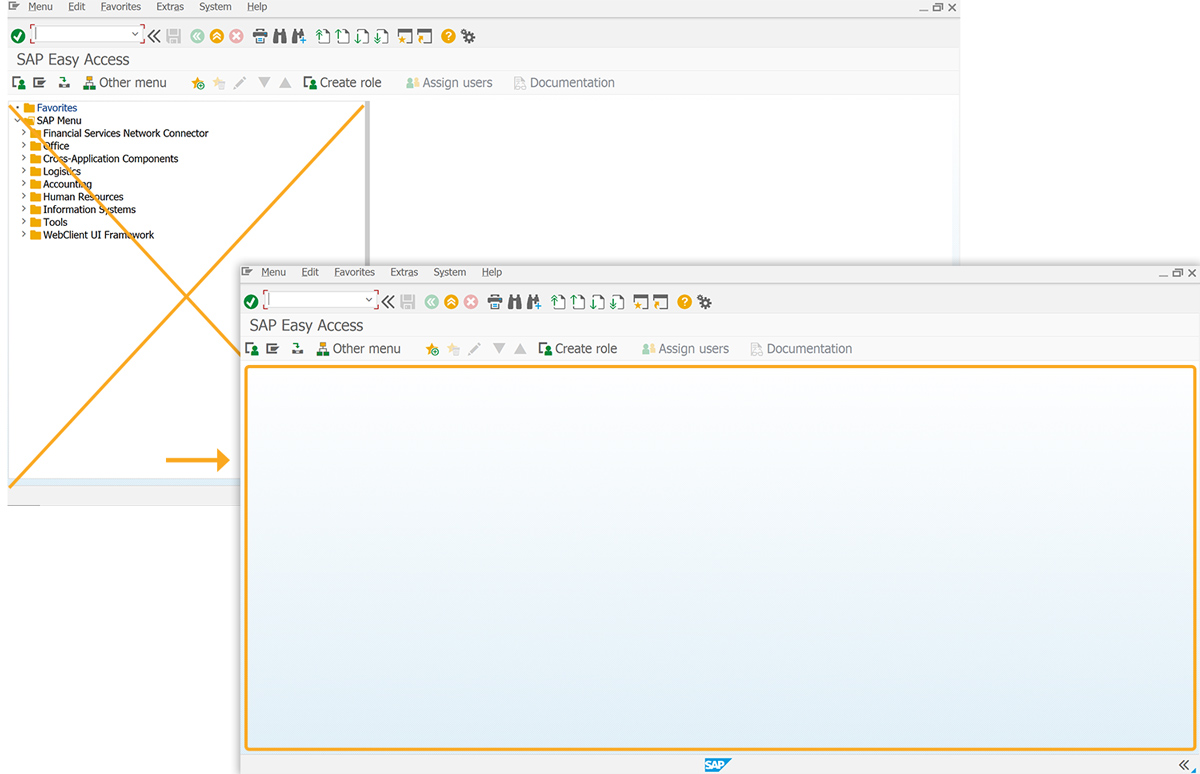Open the Extras menu in the back window
This screenshot has height=774, width=1200.
(170, 7)
